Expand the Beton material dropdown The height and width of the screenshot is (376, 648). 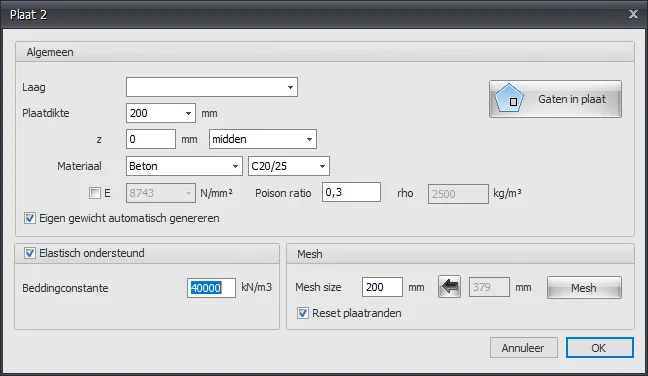184,166
